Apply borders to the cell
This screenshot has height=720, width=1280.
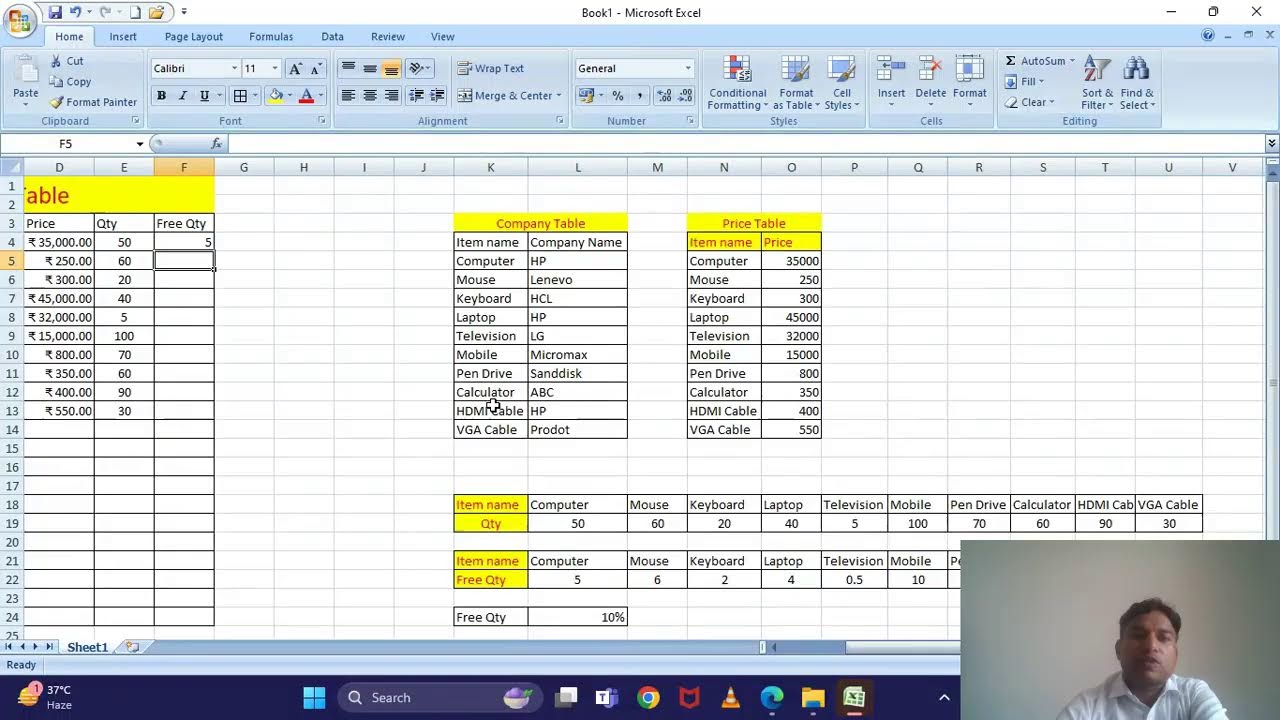(x=240, y=96)
